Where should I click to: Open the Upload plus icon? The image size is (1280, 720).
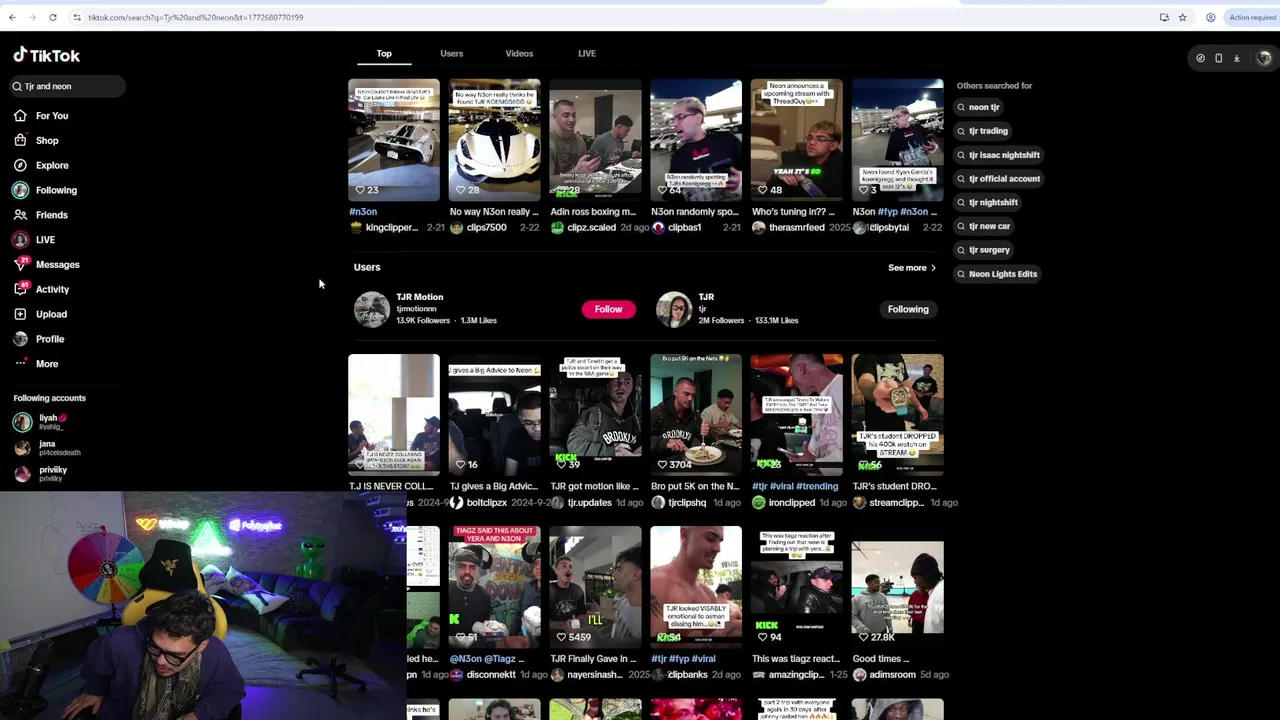coord(20,314)
